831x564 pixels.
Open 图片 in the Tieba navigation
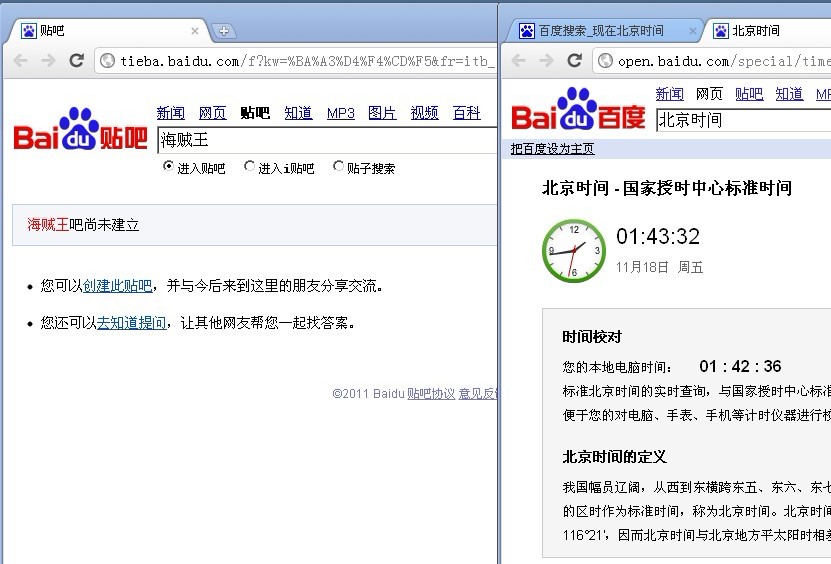(x=382, y=113)
